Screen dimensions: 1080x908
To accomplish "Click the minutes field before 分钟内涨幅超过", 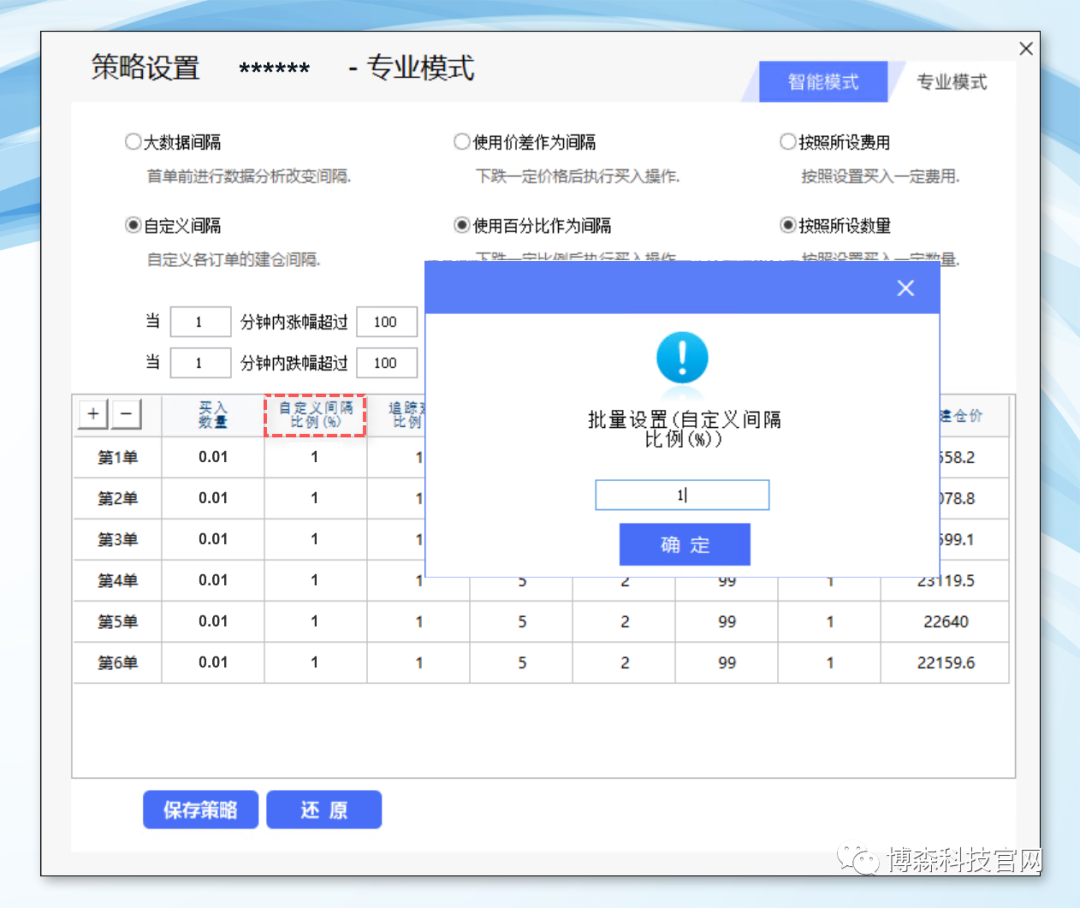I will pyautogui.click(x=200, y=322).
